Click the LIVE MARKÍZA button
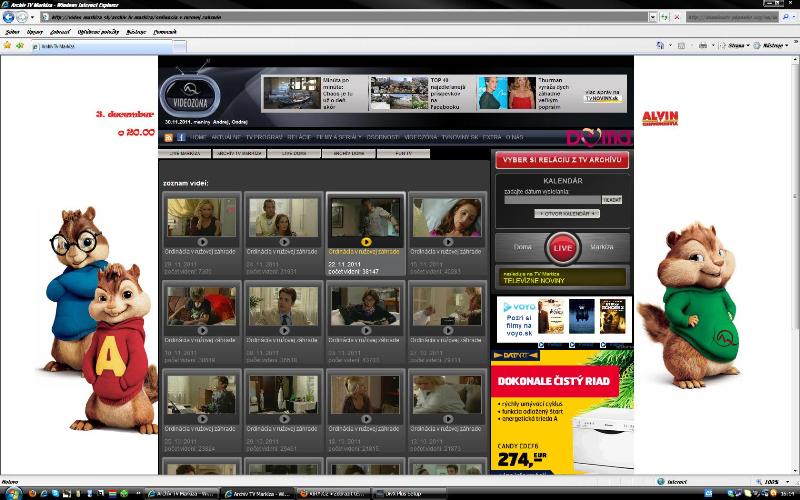Viewport: 800px width, 500px height. coord(184,153)
